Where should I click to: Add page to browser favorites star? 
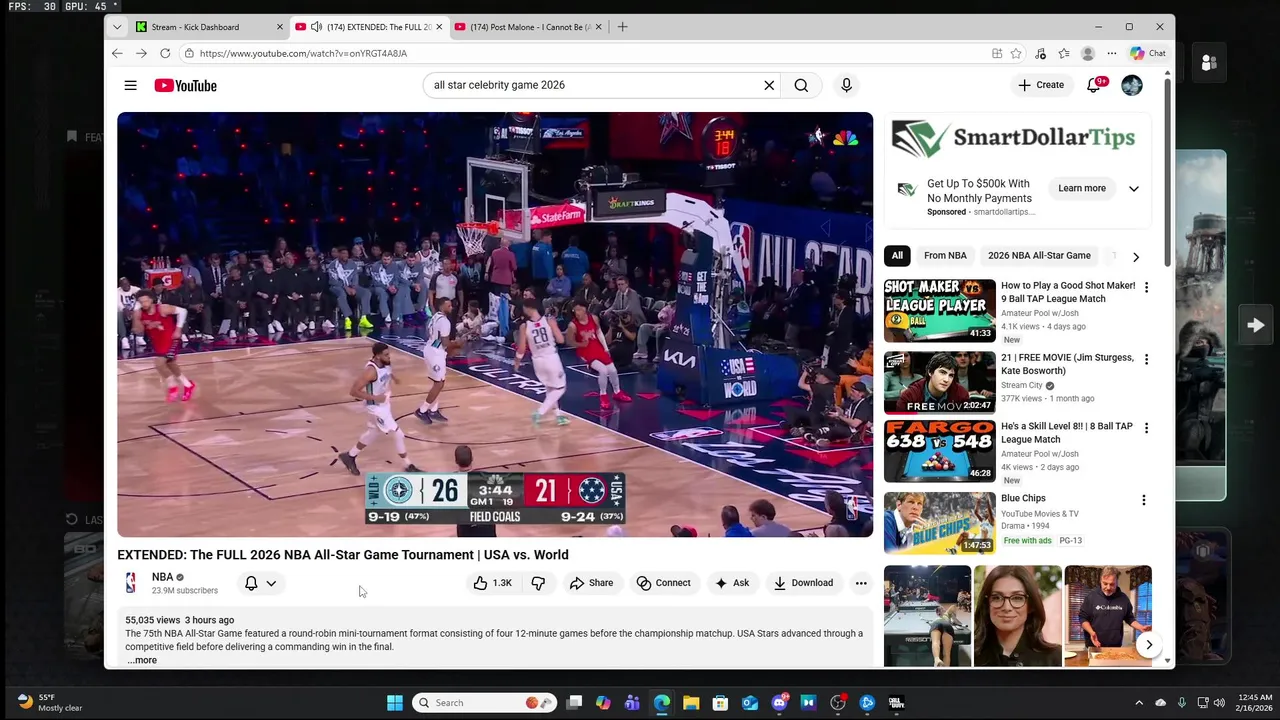click(x=1016, y=53)
